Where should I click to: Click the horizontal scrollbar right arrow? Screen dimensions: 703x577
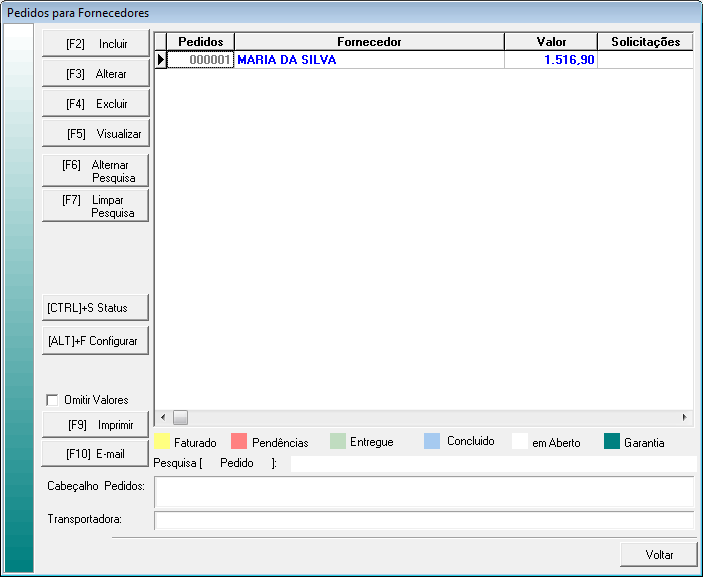pos(685,417)
